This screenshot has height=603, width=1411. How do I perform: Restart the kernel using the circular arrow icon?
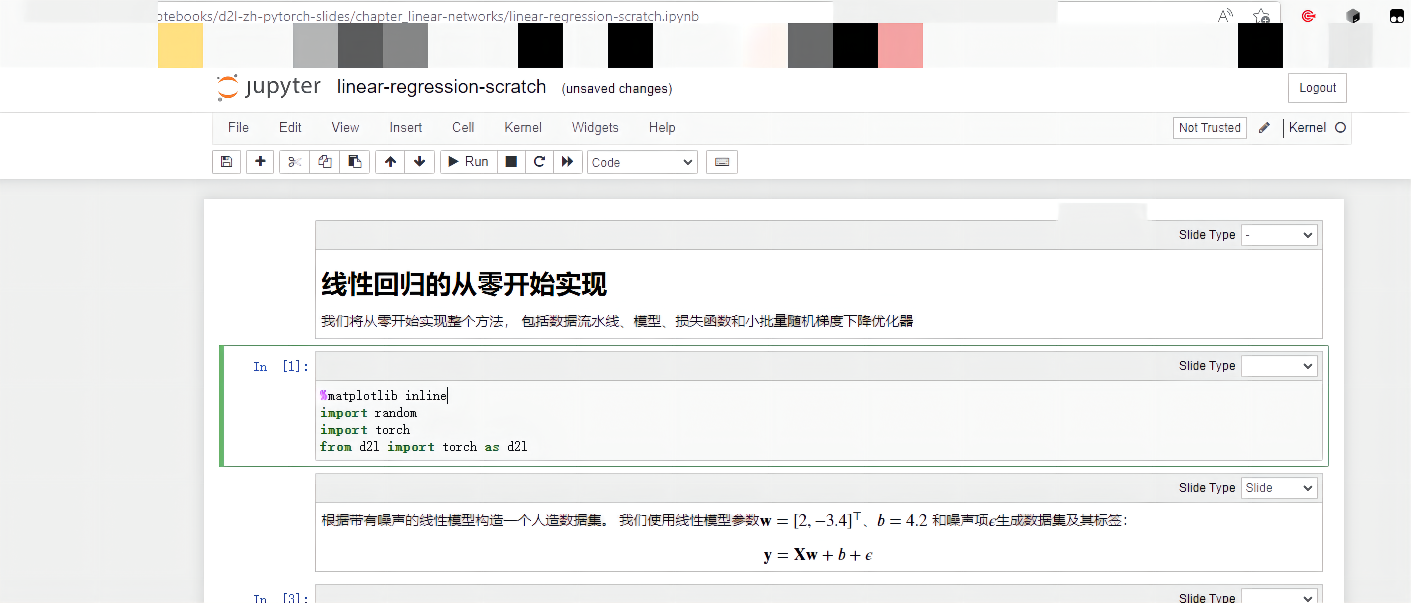[x=539, y=162]
